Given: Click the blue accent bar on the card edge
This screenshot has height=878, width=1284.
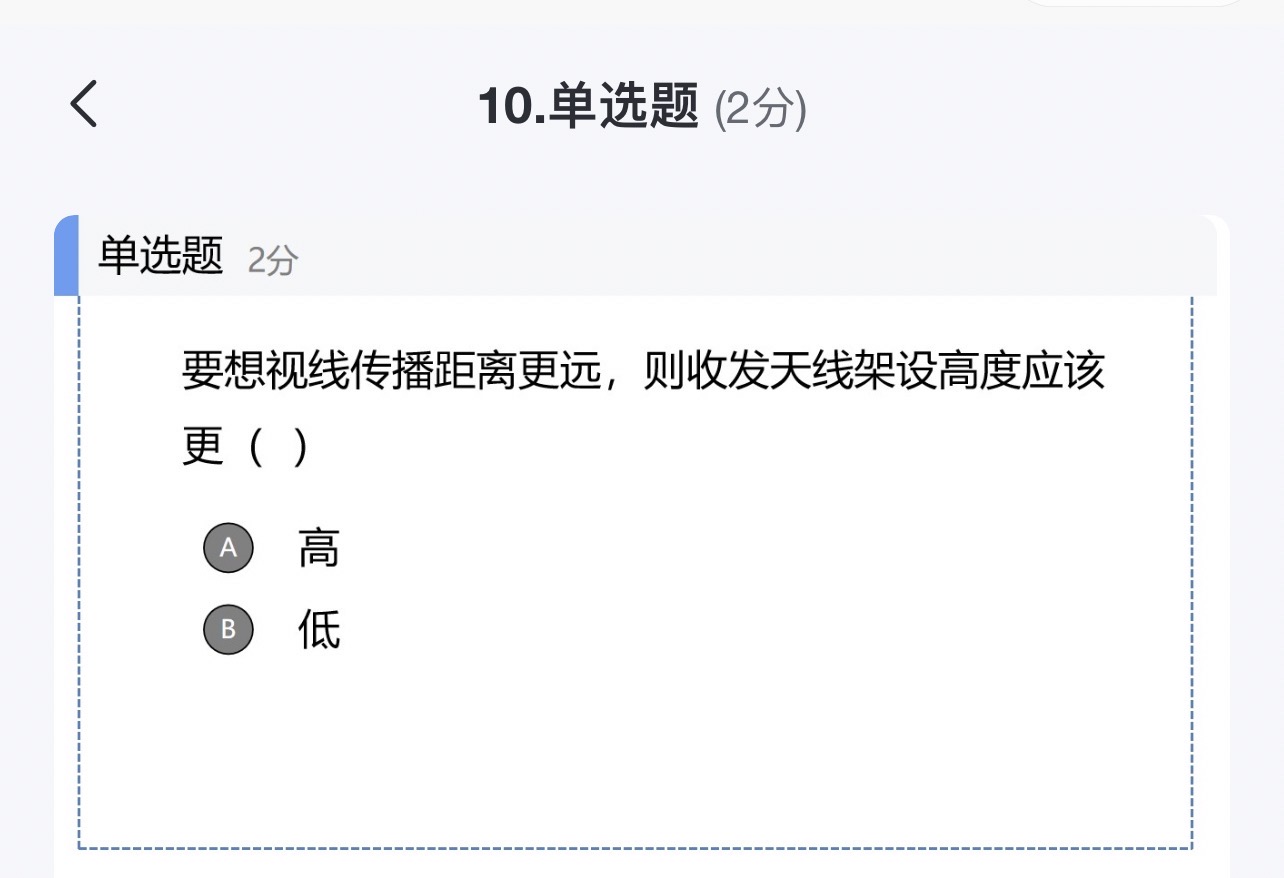Looking at the screenshot, I should click(x=66, y=256).
